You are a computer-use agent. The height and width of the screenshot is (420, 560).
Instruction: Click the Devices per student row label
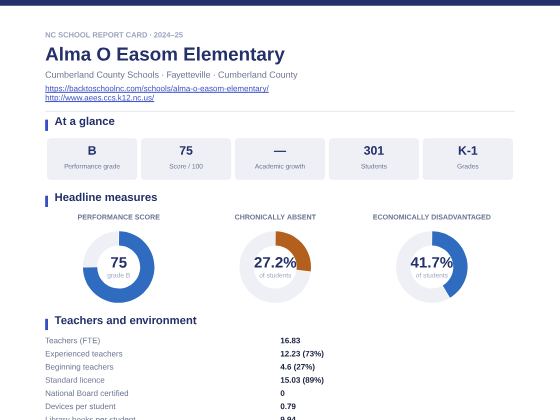pyautogui.click(x=80, y=406)
